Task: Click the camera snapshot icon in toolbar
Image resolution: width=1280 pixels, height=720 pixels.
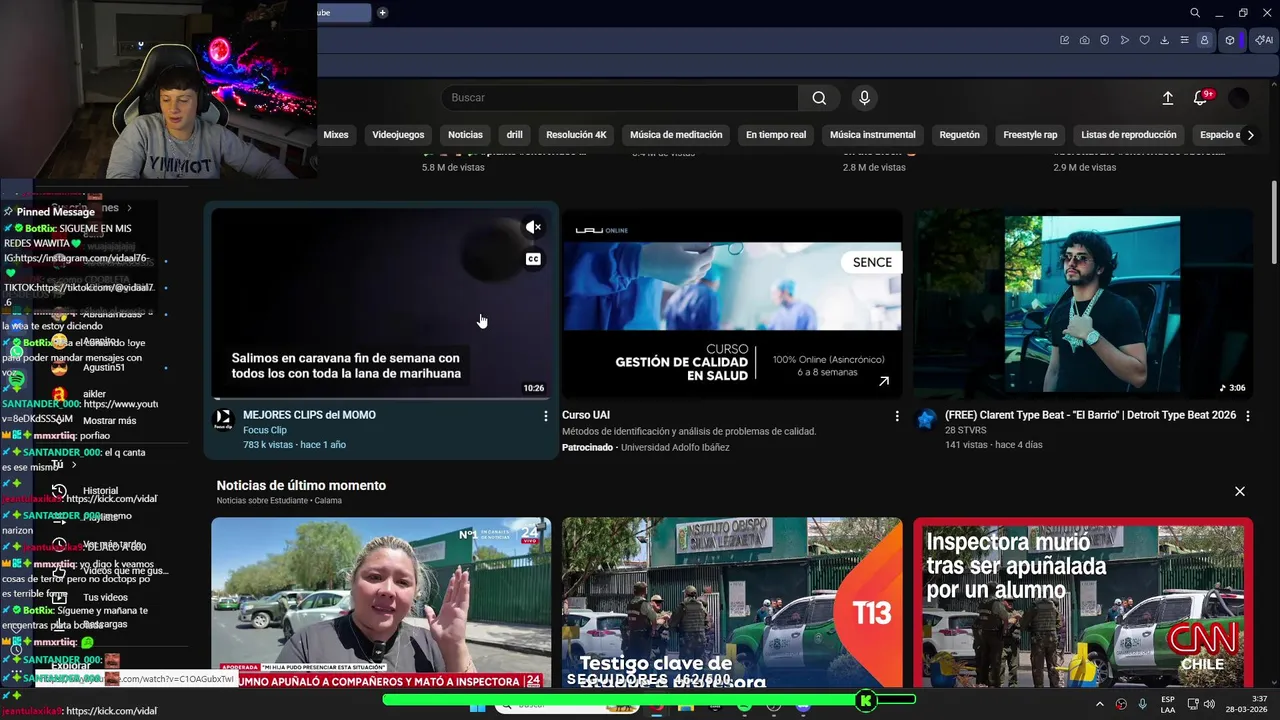Action: (1085, 40)
